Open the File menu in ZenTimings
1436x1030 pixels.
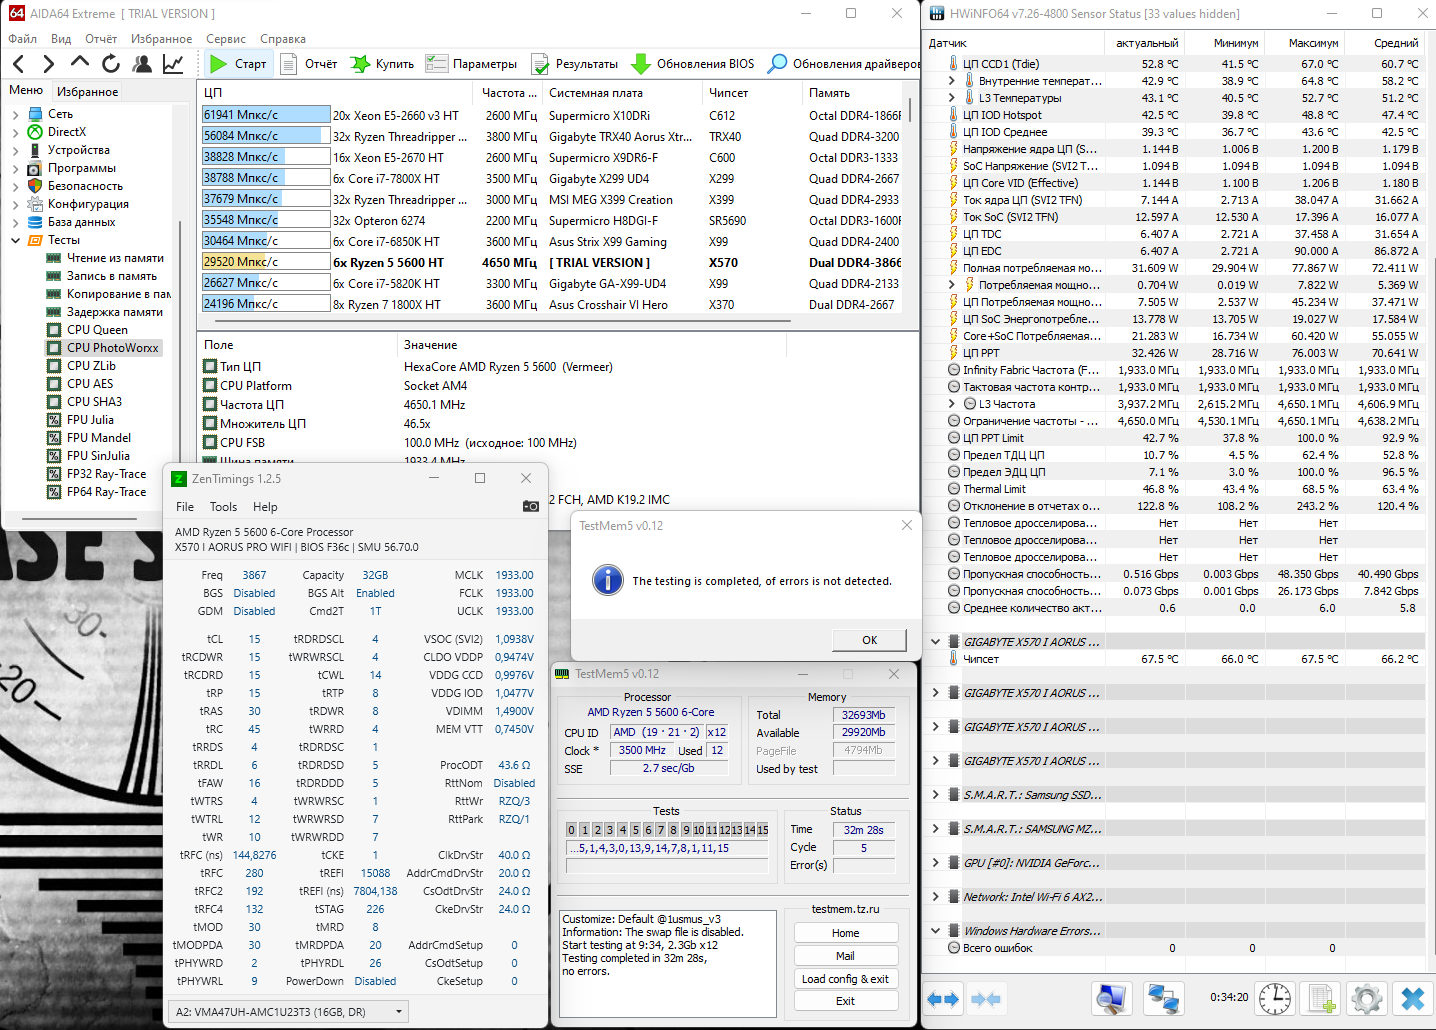pos(185,507)
